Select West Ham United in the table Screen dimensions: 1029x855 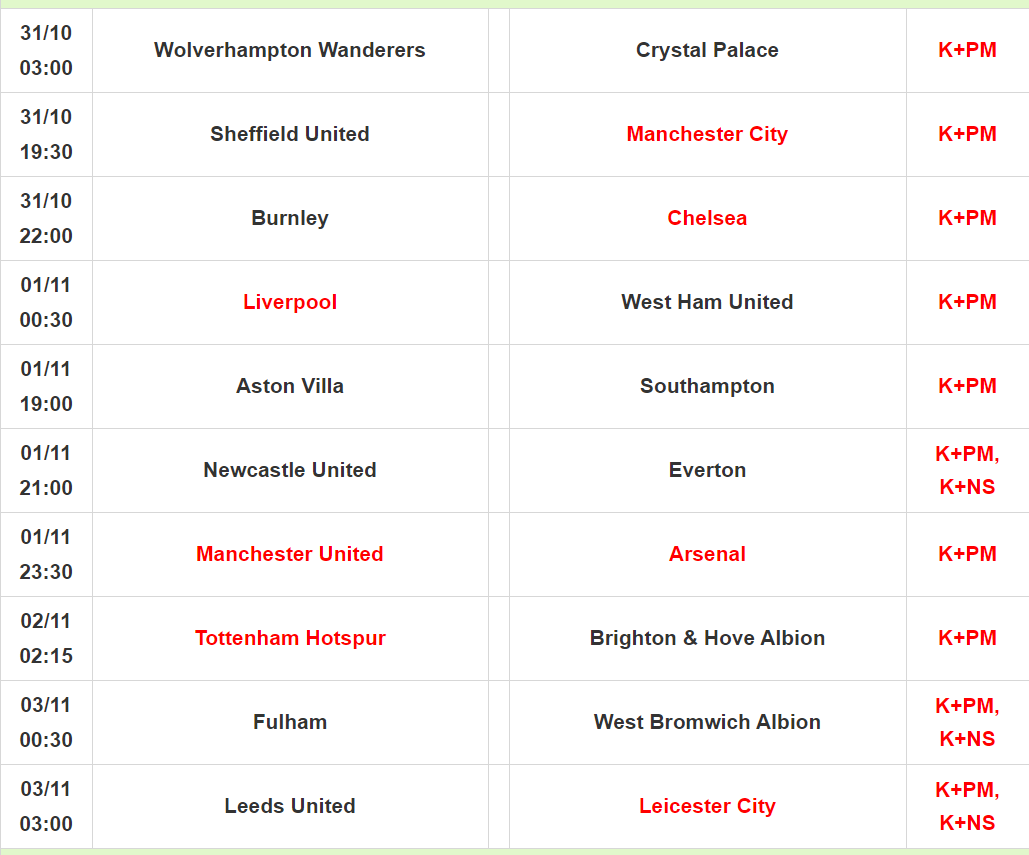click(707, 302)
